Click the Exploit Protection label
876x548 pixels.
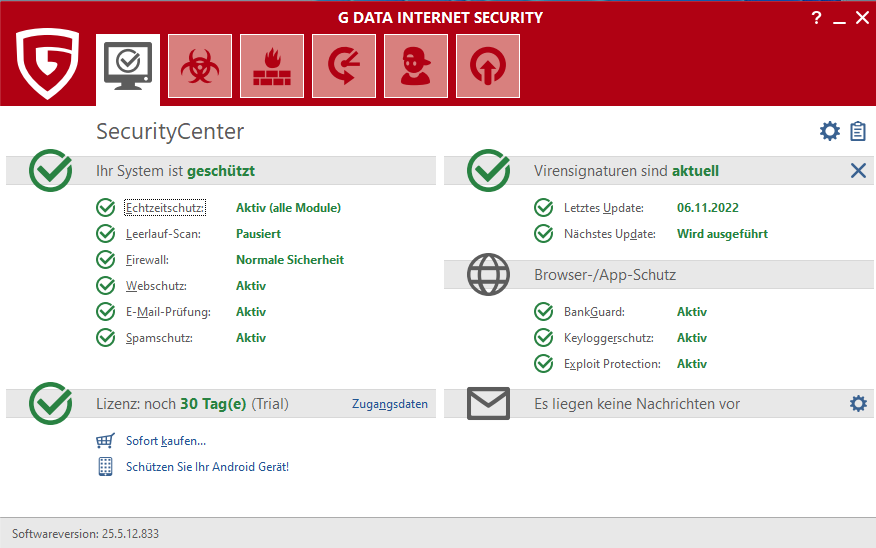coord(612,364)
